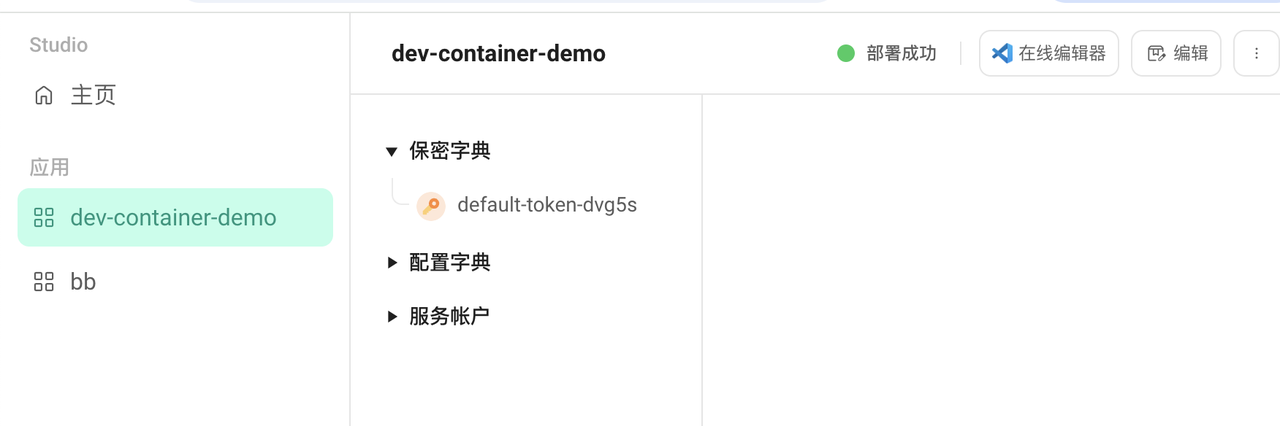Viewport: 1280px width, 426px height.
Task: Select the default-token-dvg5s secret name
Action: [x=547, y=205]
